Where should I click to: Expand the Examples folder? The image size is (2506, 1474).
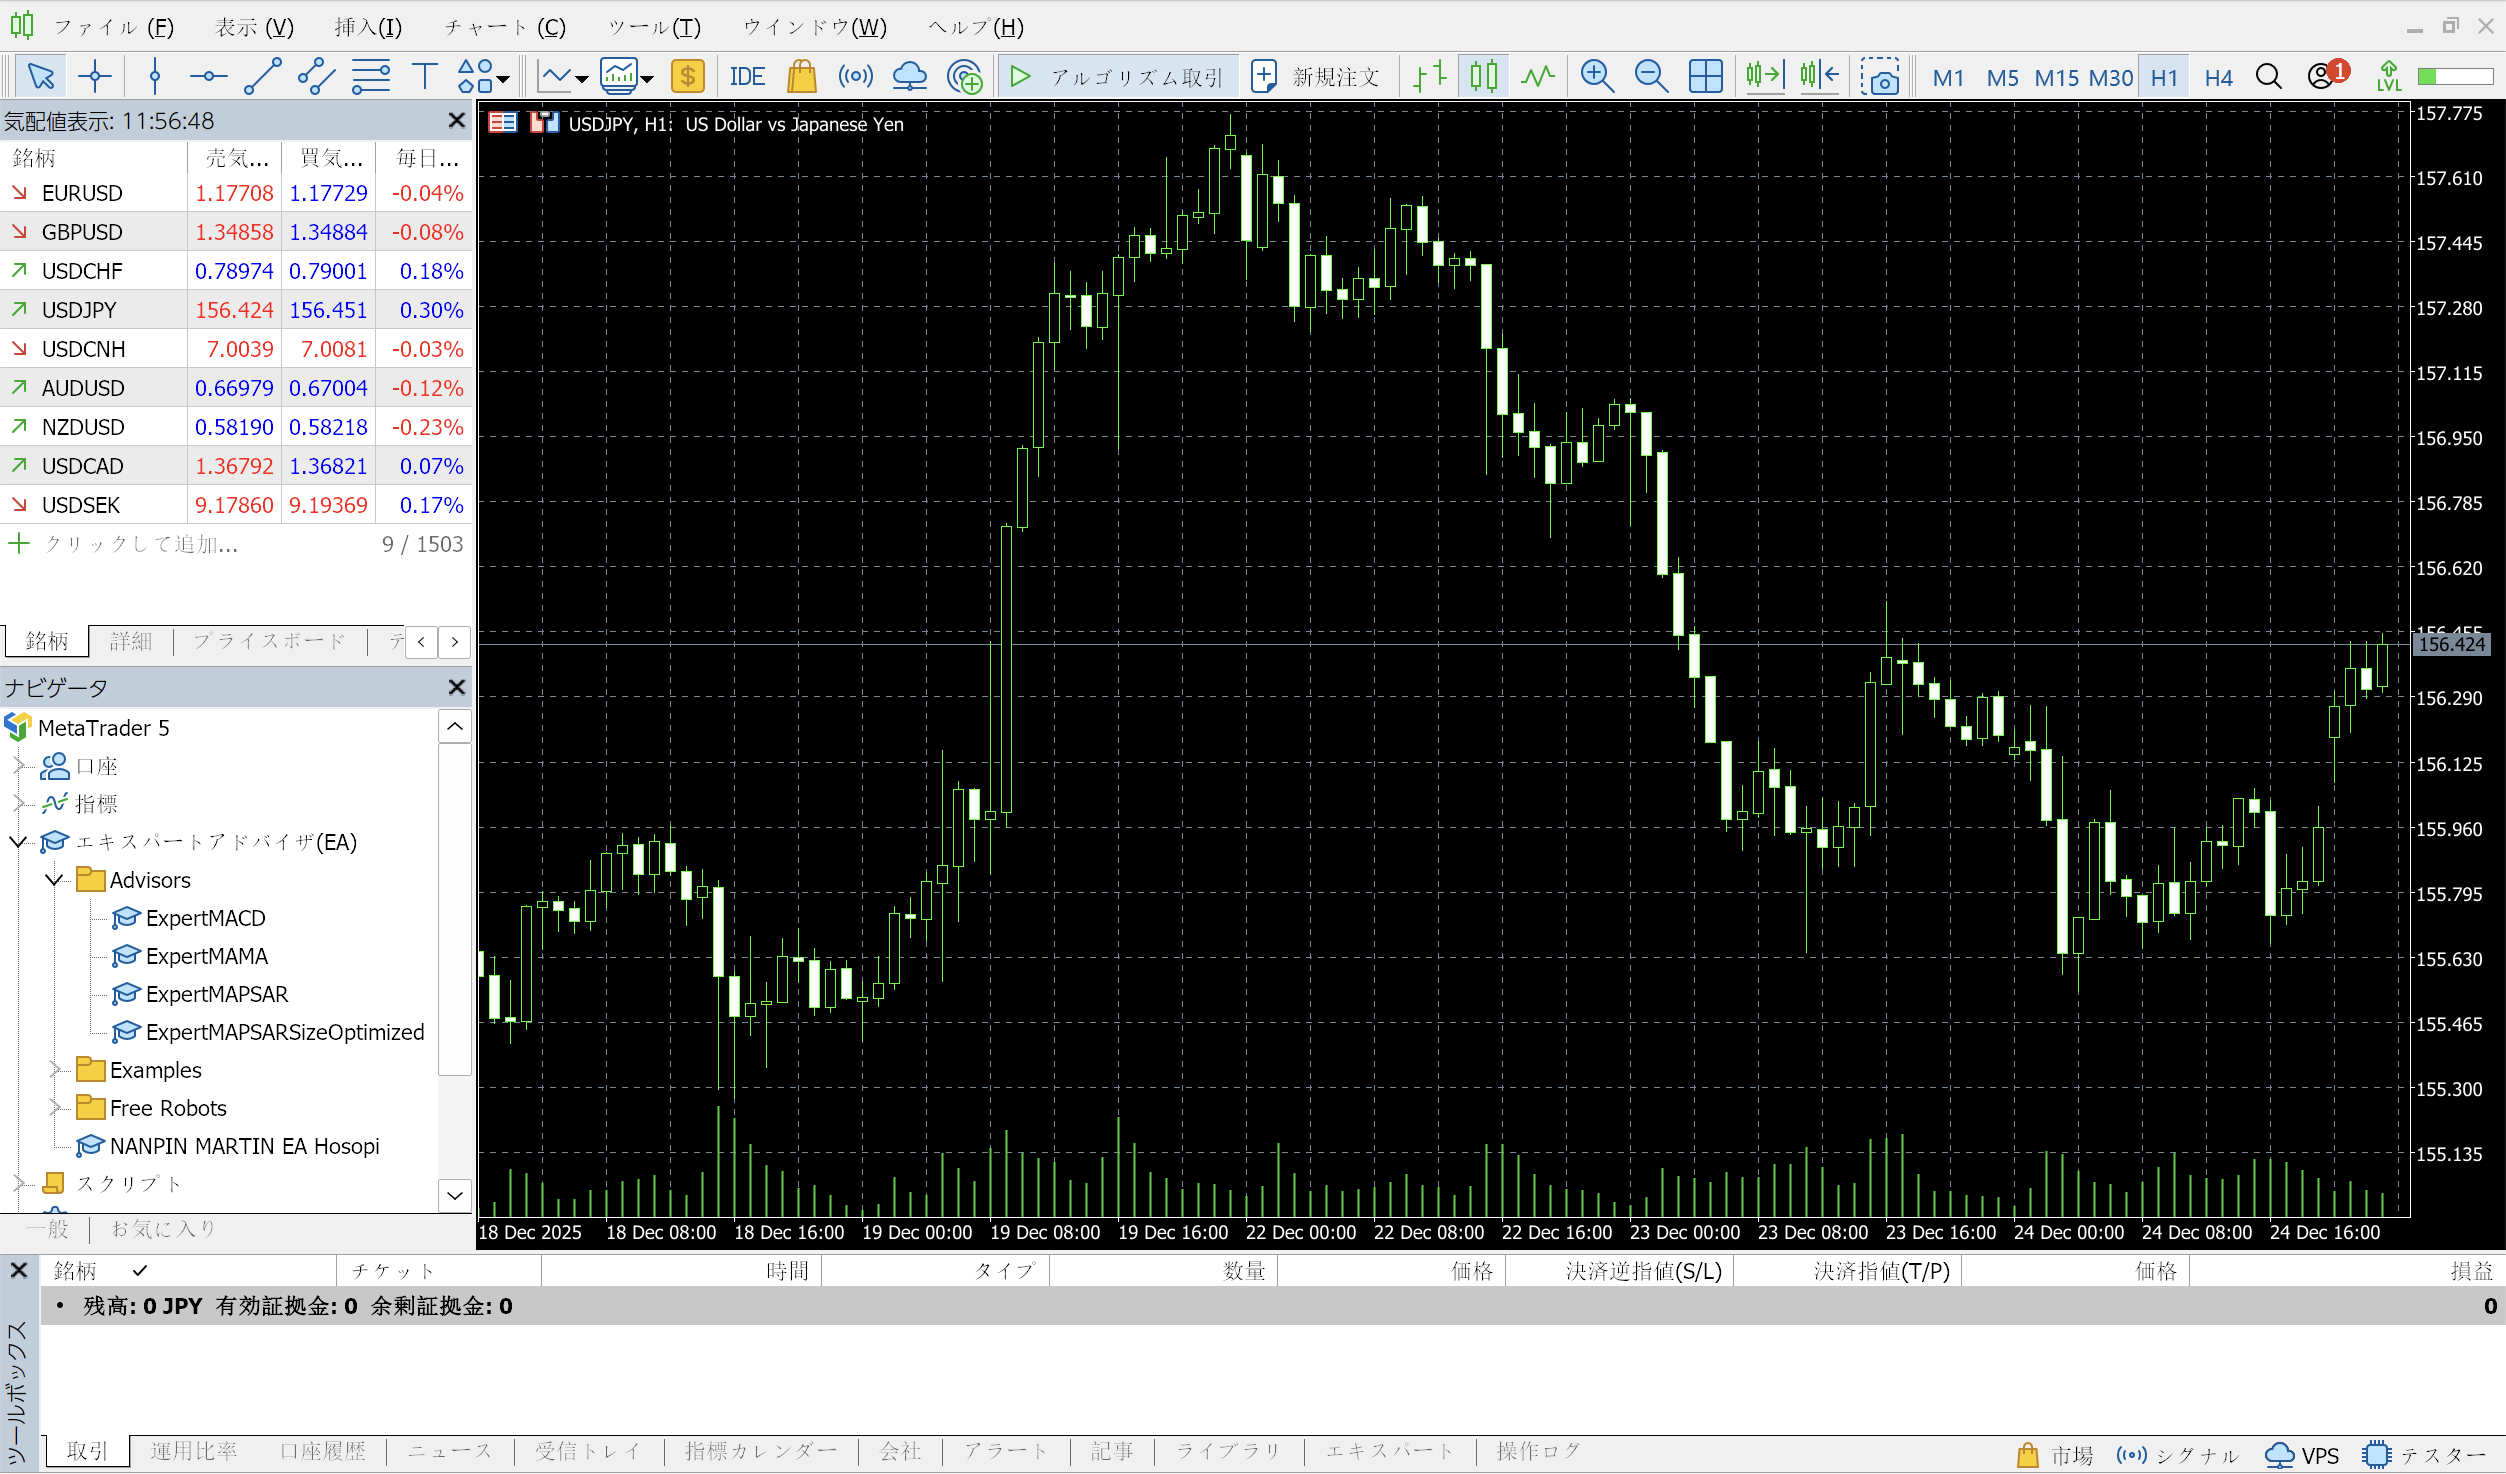pyautogui.click(x=55, y=1070)
